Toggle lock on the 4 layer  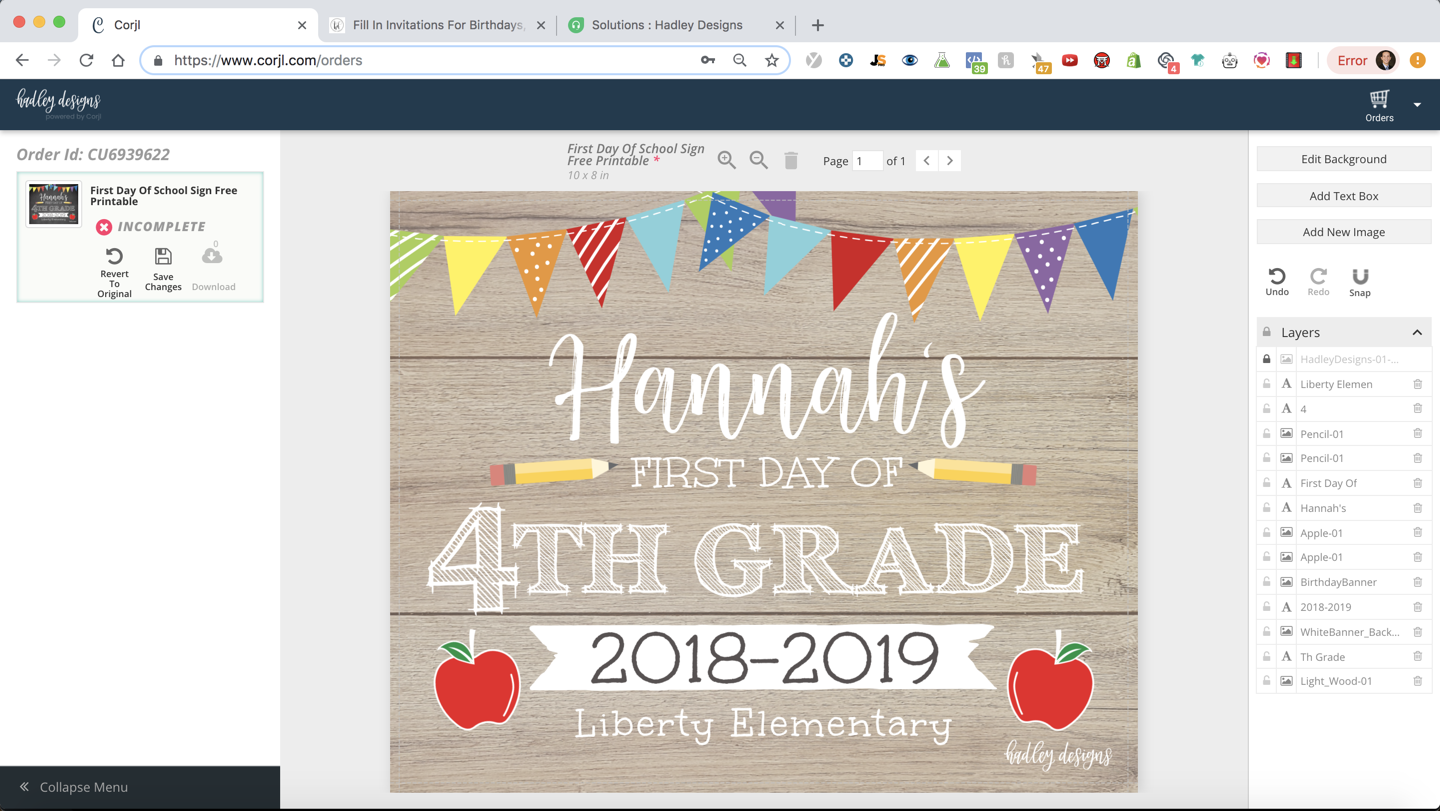pyautogui.click(x=1267, y=408)
